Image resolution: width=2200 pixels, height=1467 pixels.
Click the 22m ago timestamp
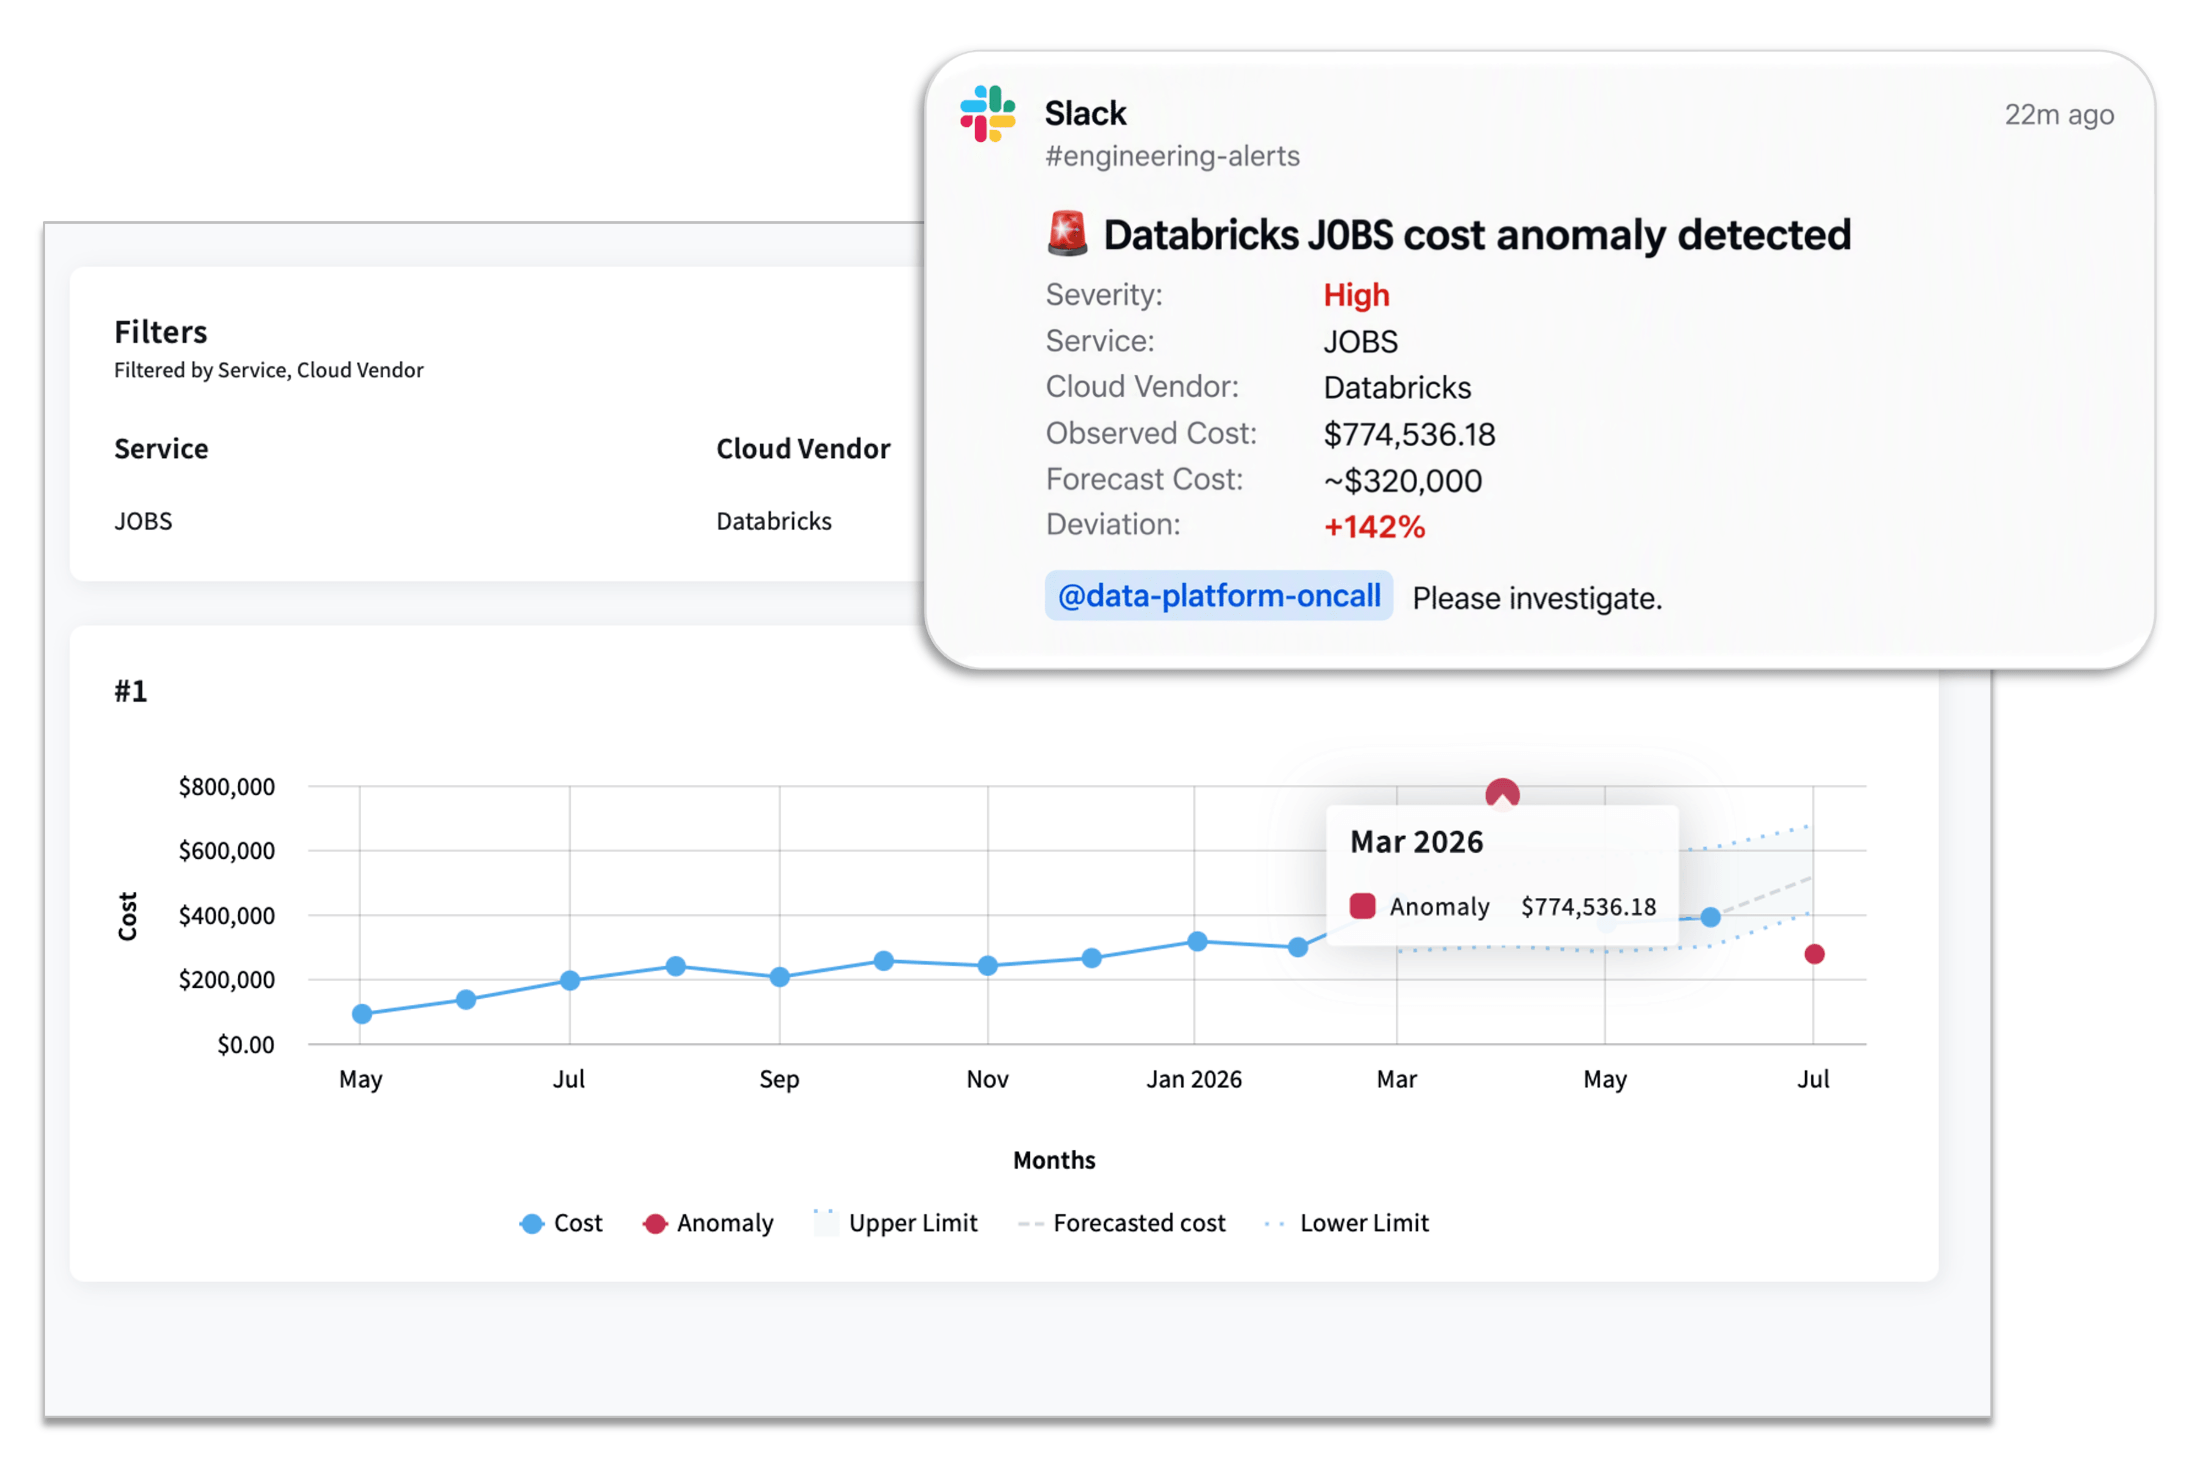point(2059,115)
